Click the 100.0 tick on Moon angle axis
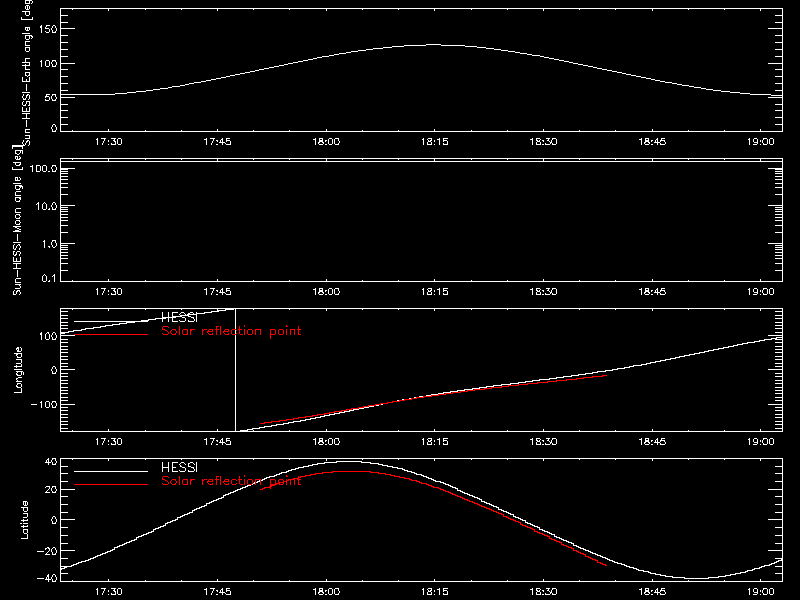800x600 pixels. [x=43, y=168]
